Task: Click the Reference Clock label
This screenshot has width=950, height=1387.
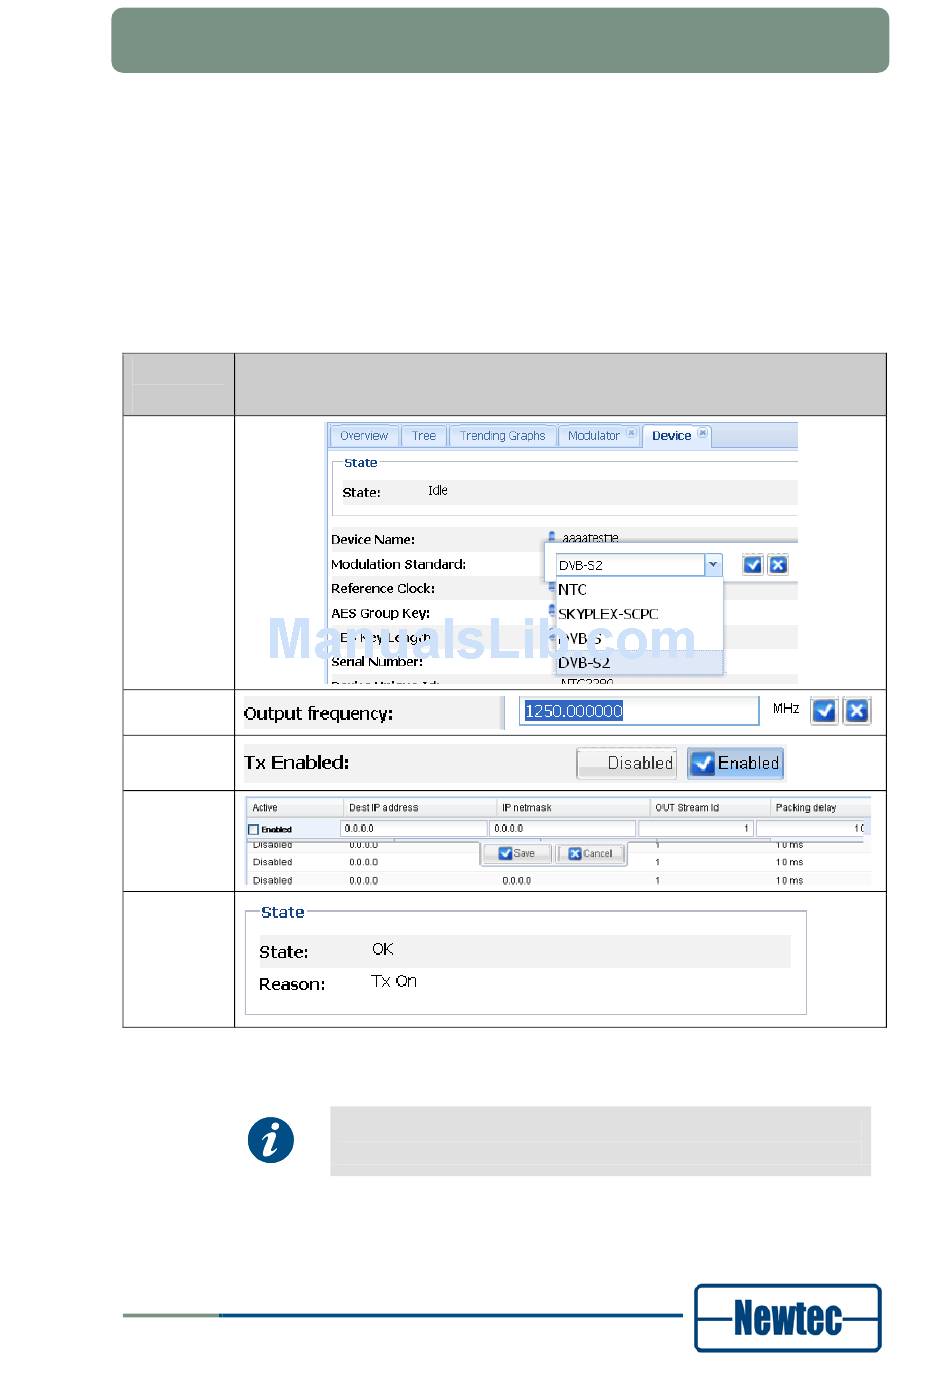Action: click(x=383, y=589)
